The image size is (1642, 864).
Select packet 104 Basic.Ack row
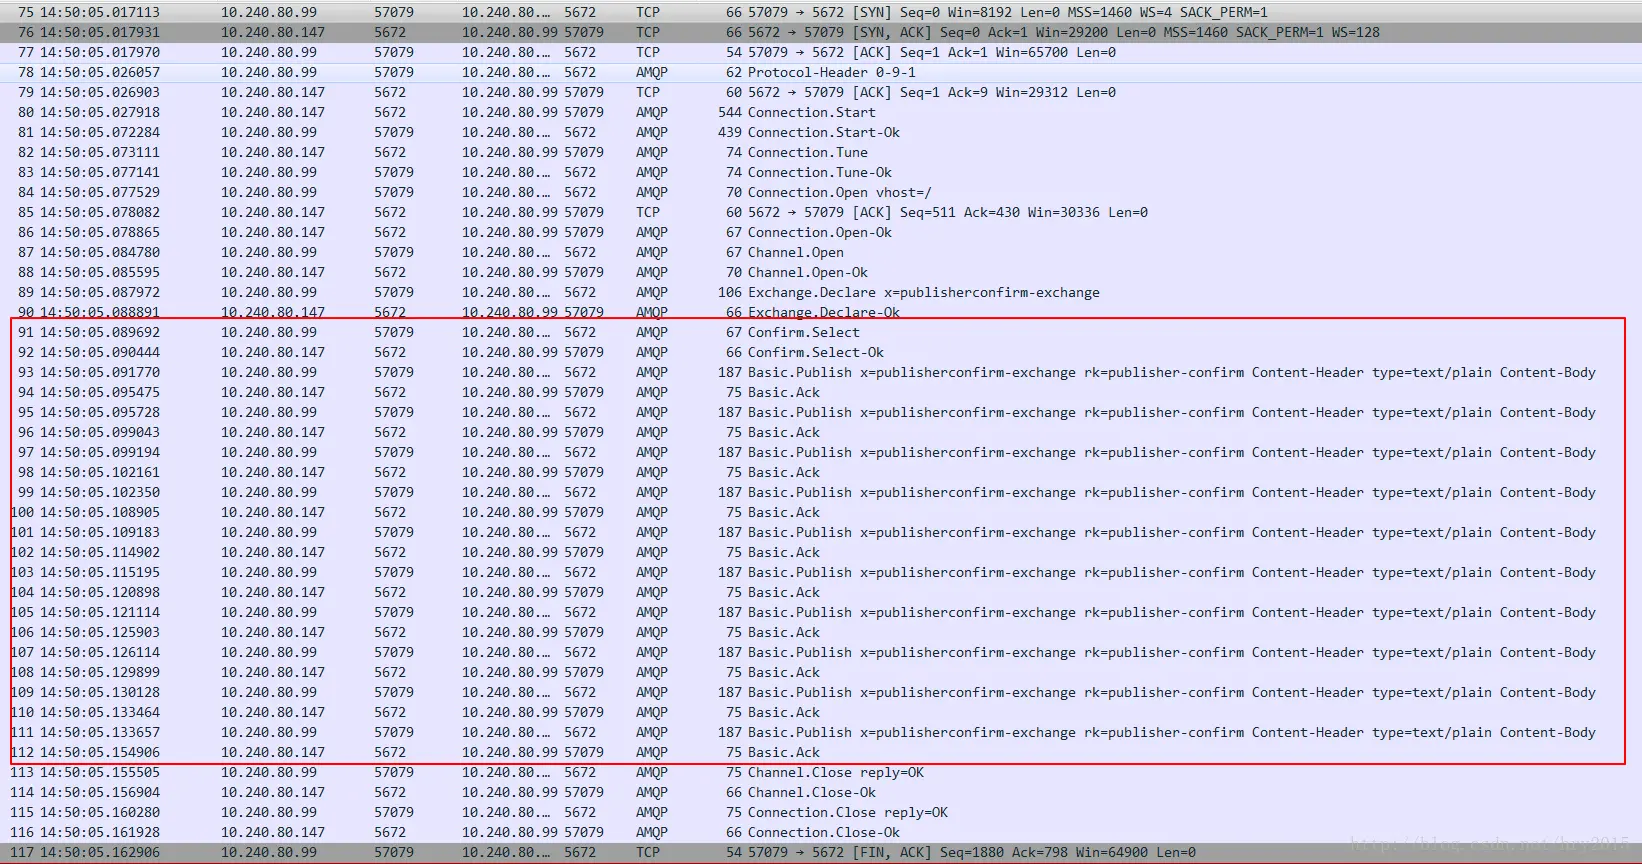821,592
